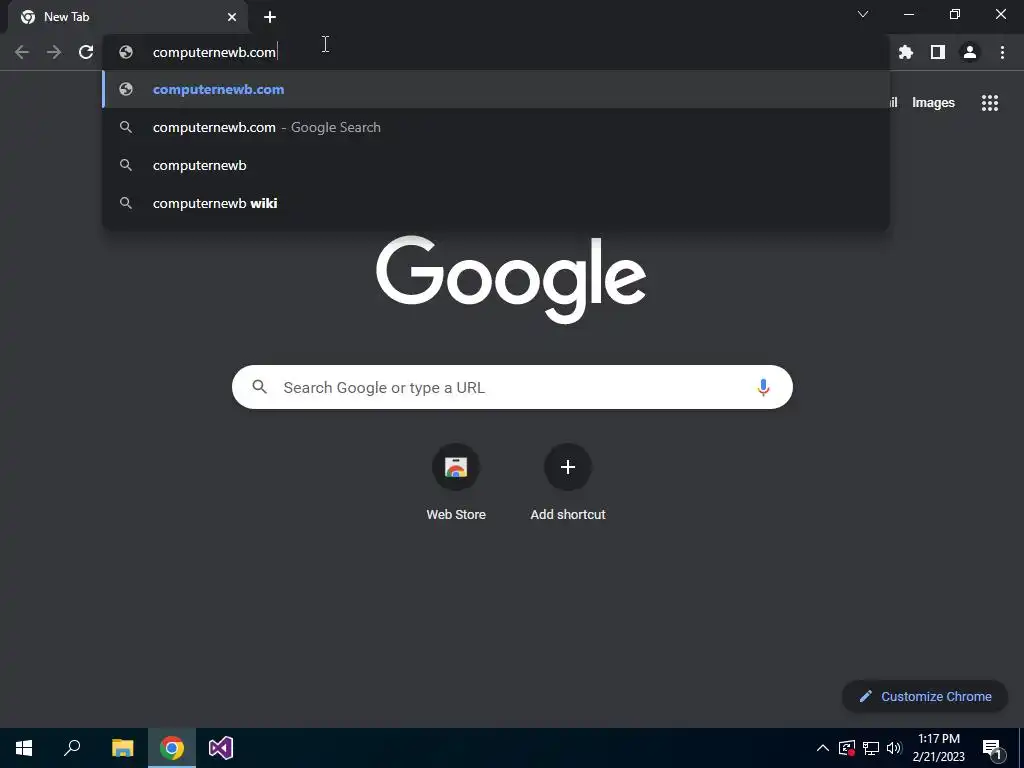
Task: Launch Visual Studio from taskbar
Action: [221, 748]
